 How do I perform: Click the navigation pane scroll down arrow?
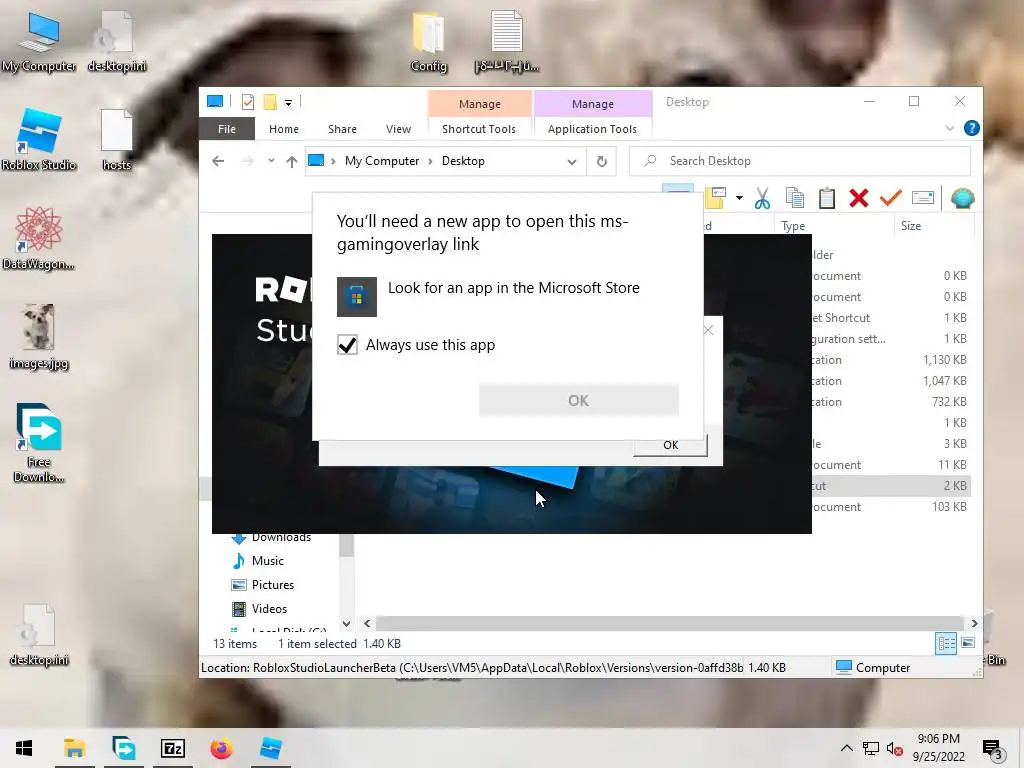pos(347,623)
